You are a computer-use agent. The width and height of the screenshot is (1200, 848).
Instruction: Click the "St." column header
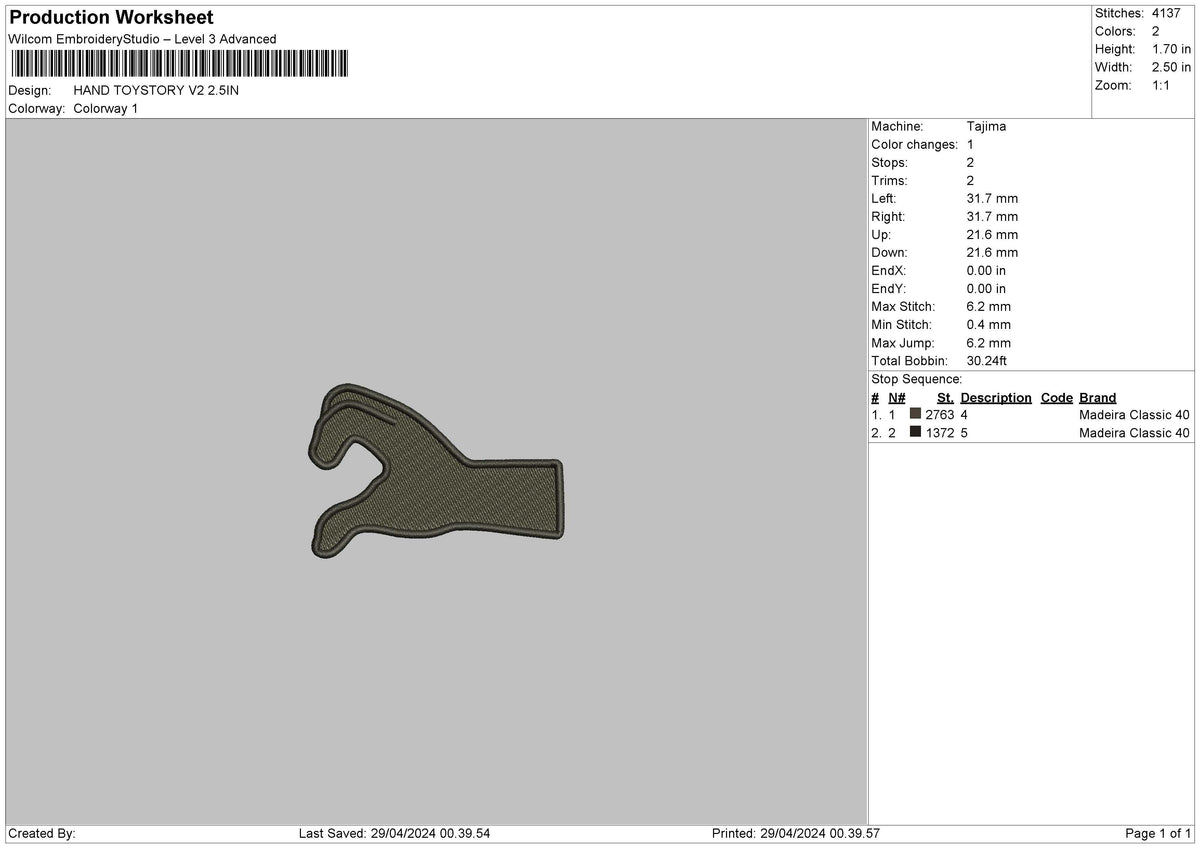coord(945,397)
